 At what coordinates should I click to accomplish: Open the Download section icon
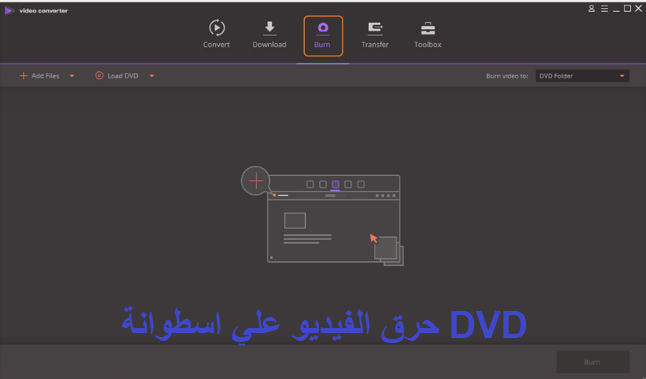[269, 27]
